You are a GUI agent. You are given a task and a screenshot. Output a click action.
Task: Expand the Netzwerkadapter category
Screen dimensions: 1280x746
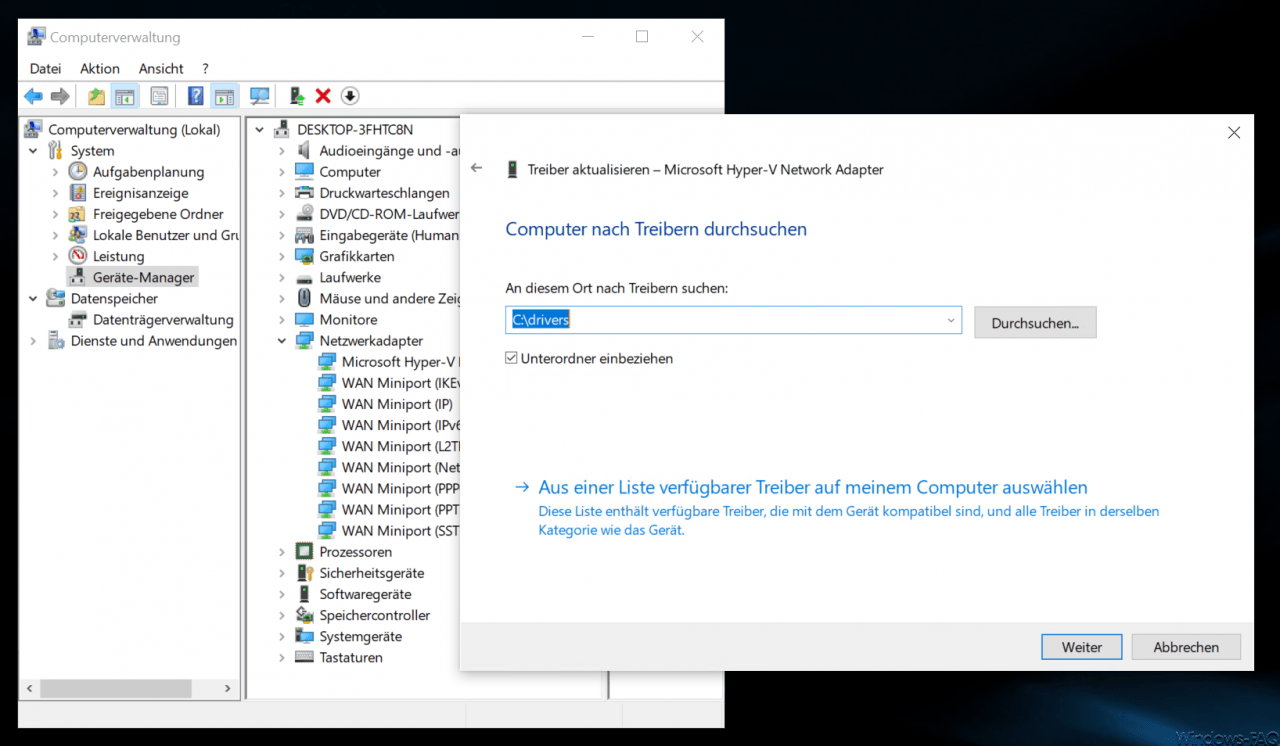pos(283,340)
